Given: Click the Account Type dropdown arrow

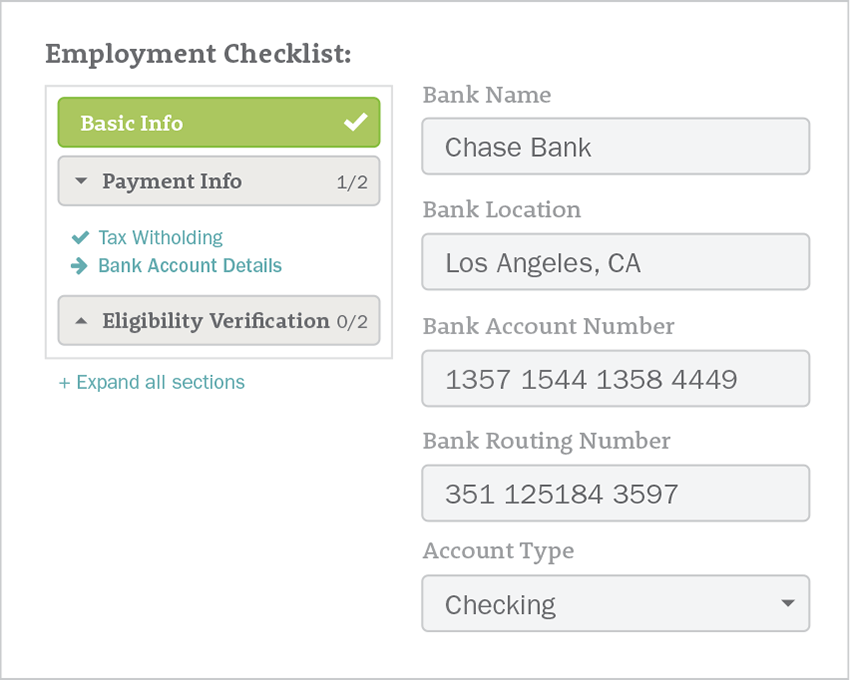Looking at the screenshot, I should pos(787,603).
